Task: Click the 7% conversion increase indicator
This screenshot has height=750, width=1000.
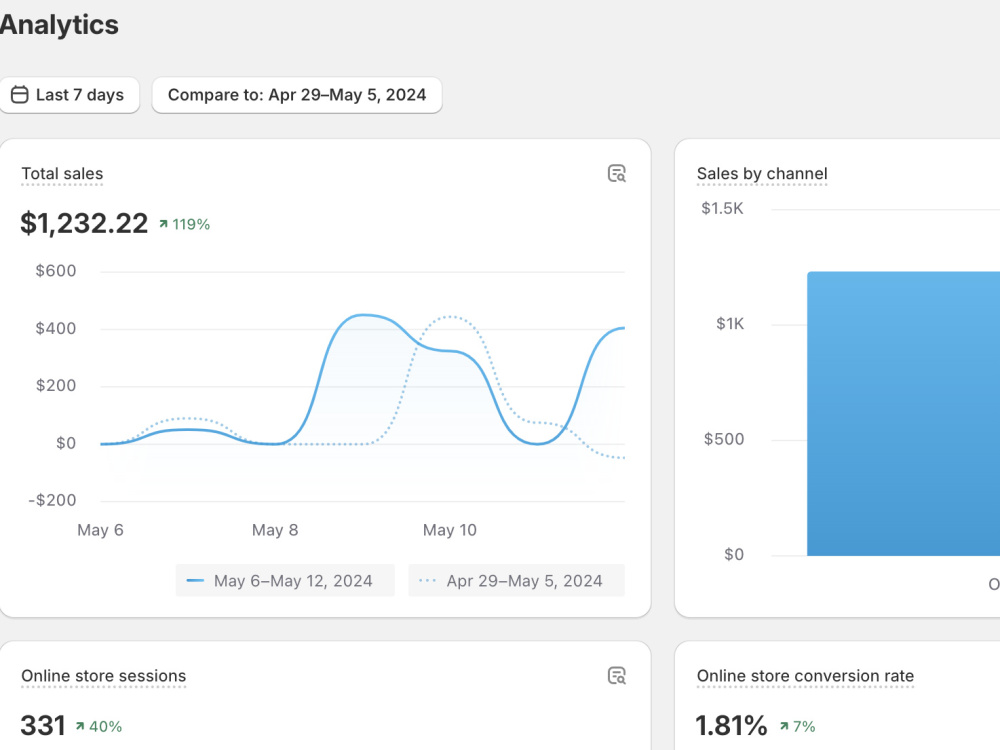Action: [x=797, y=726]
